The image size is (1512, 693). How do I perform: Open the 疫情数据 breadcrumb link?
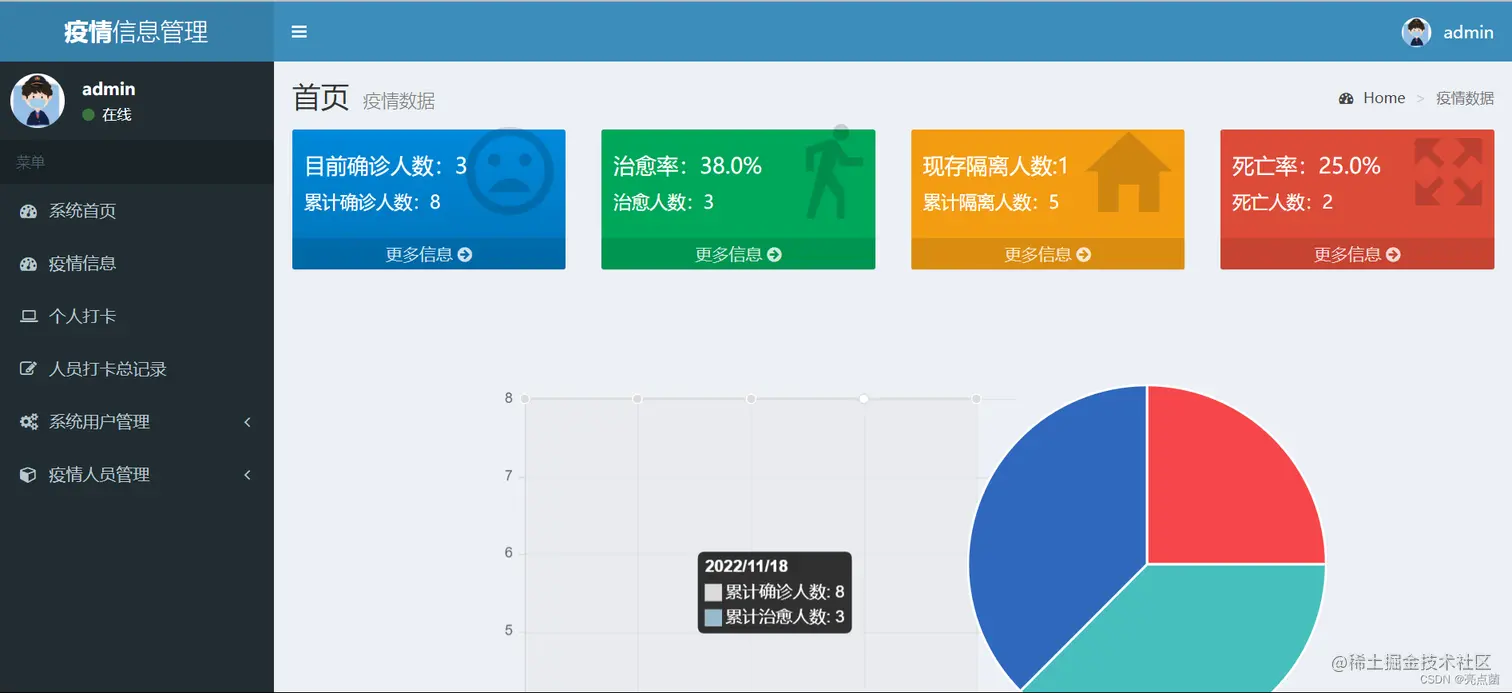pos(1465,97)
